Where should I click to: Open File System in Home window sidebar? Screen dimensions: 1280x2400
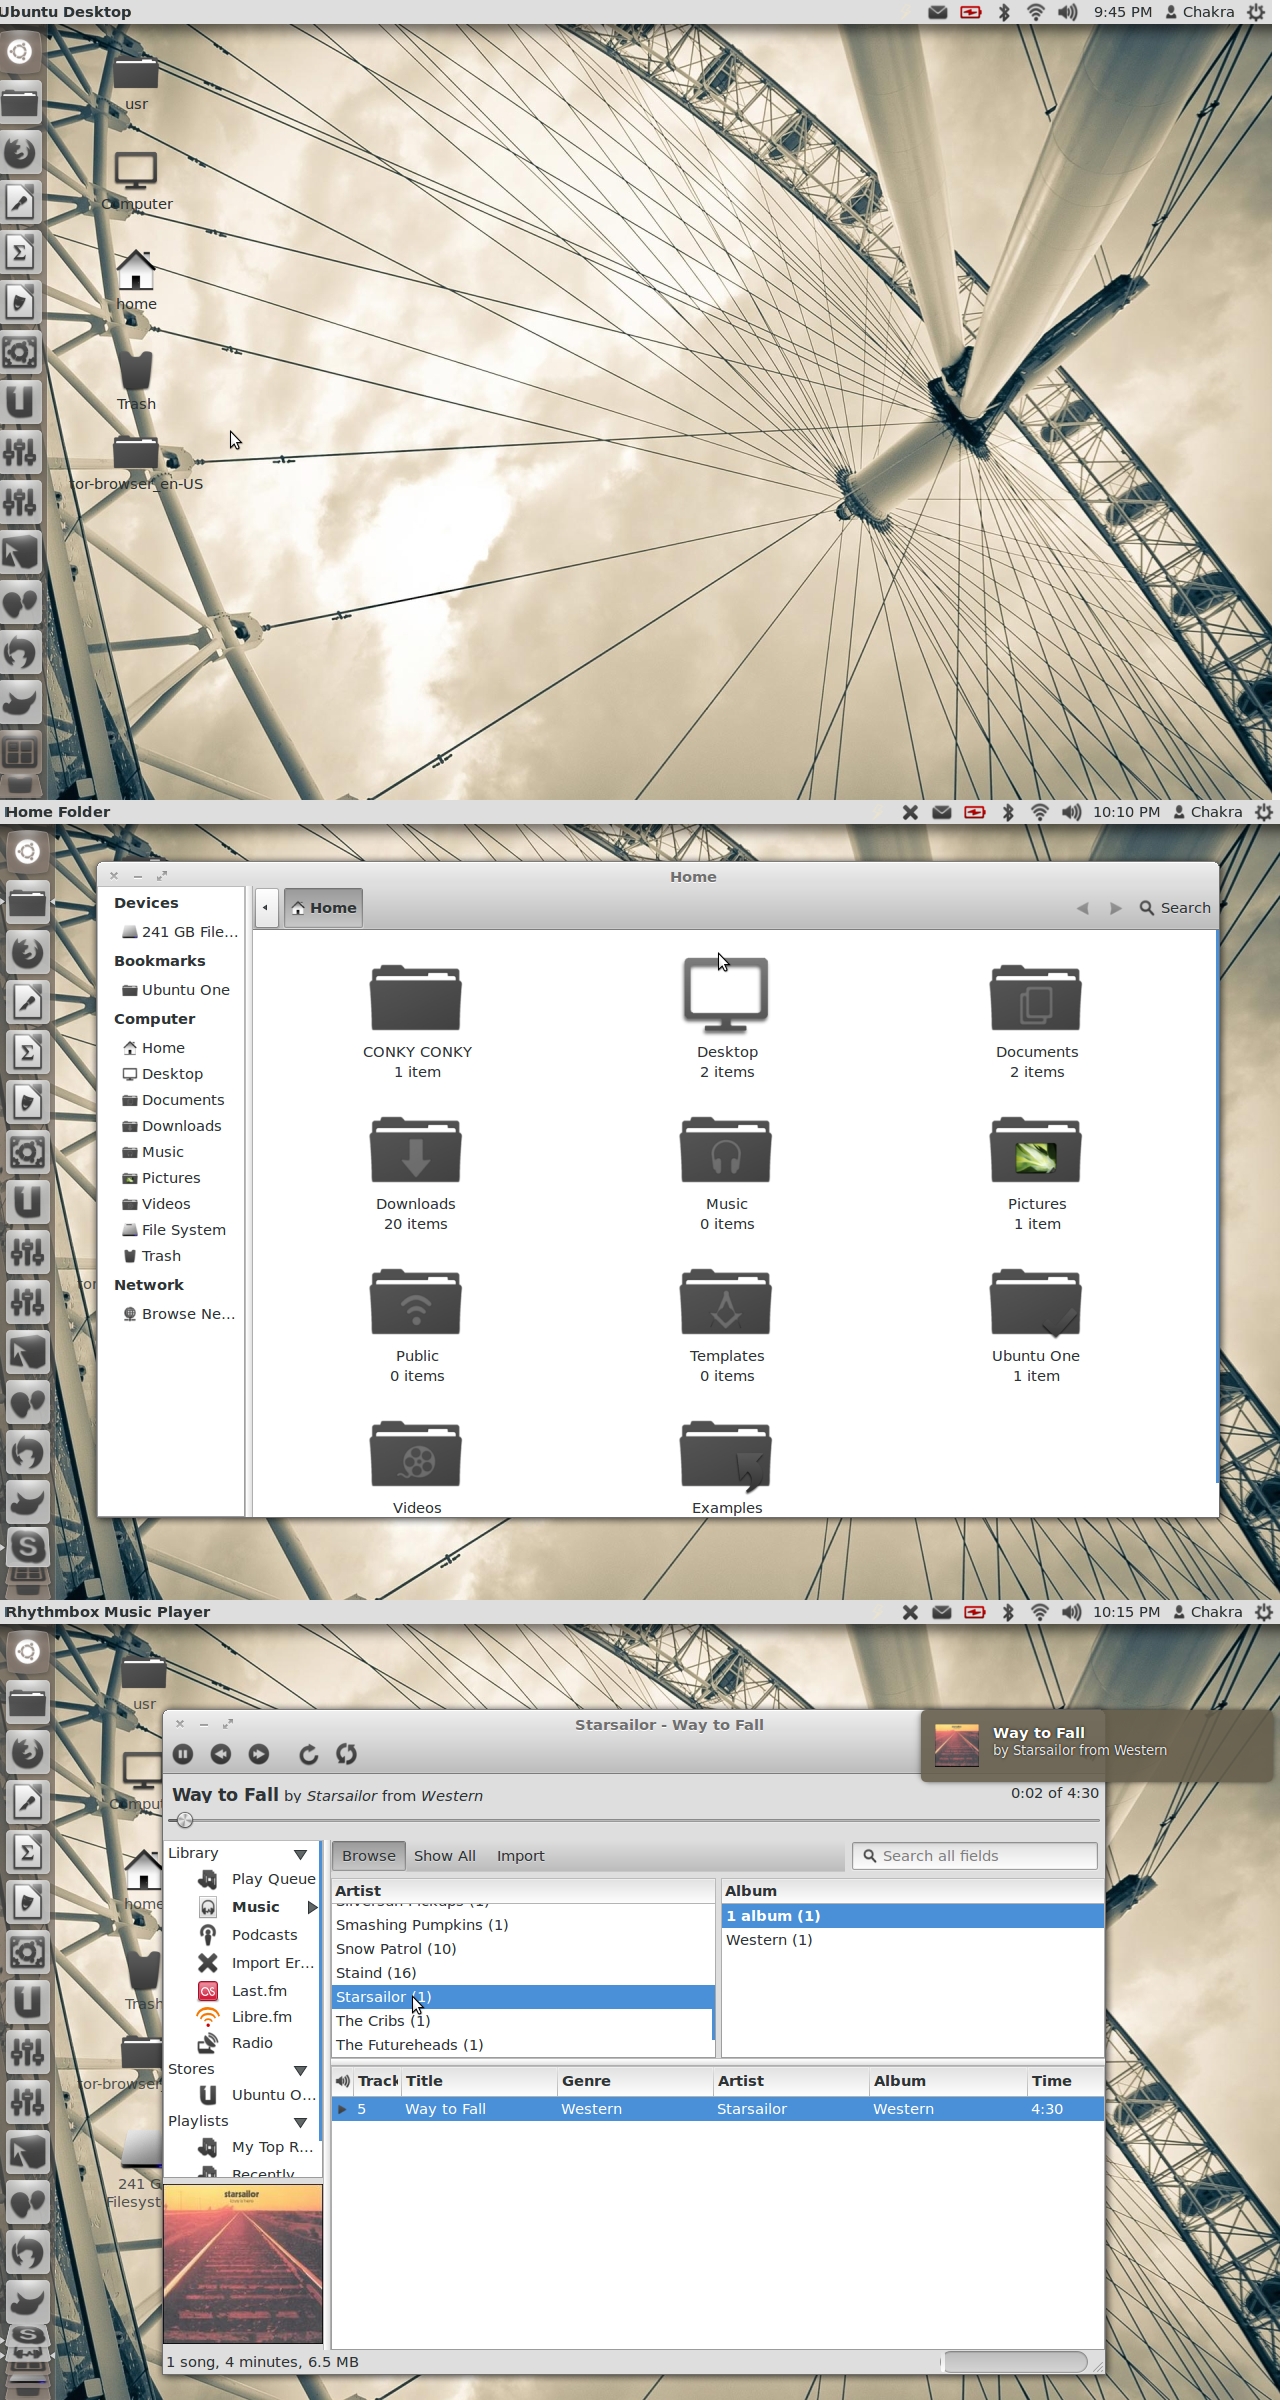[x=174, y=1230]
